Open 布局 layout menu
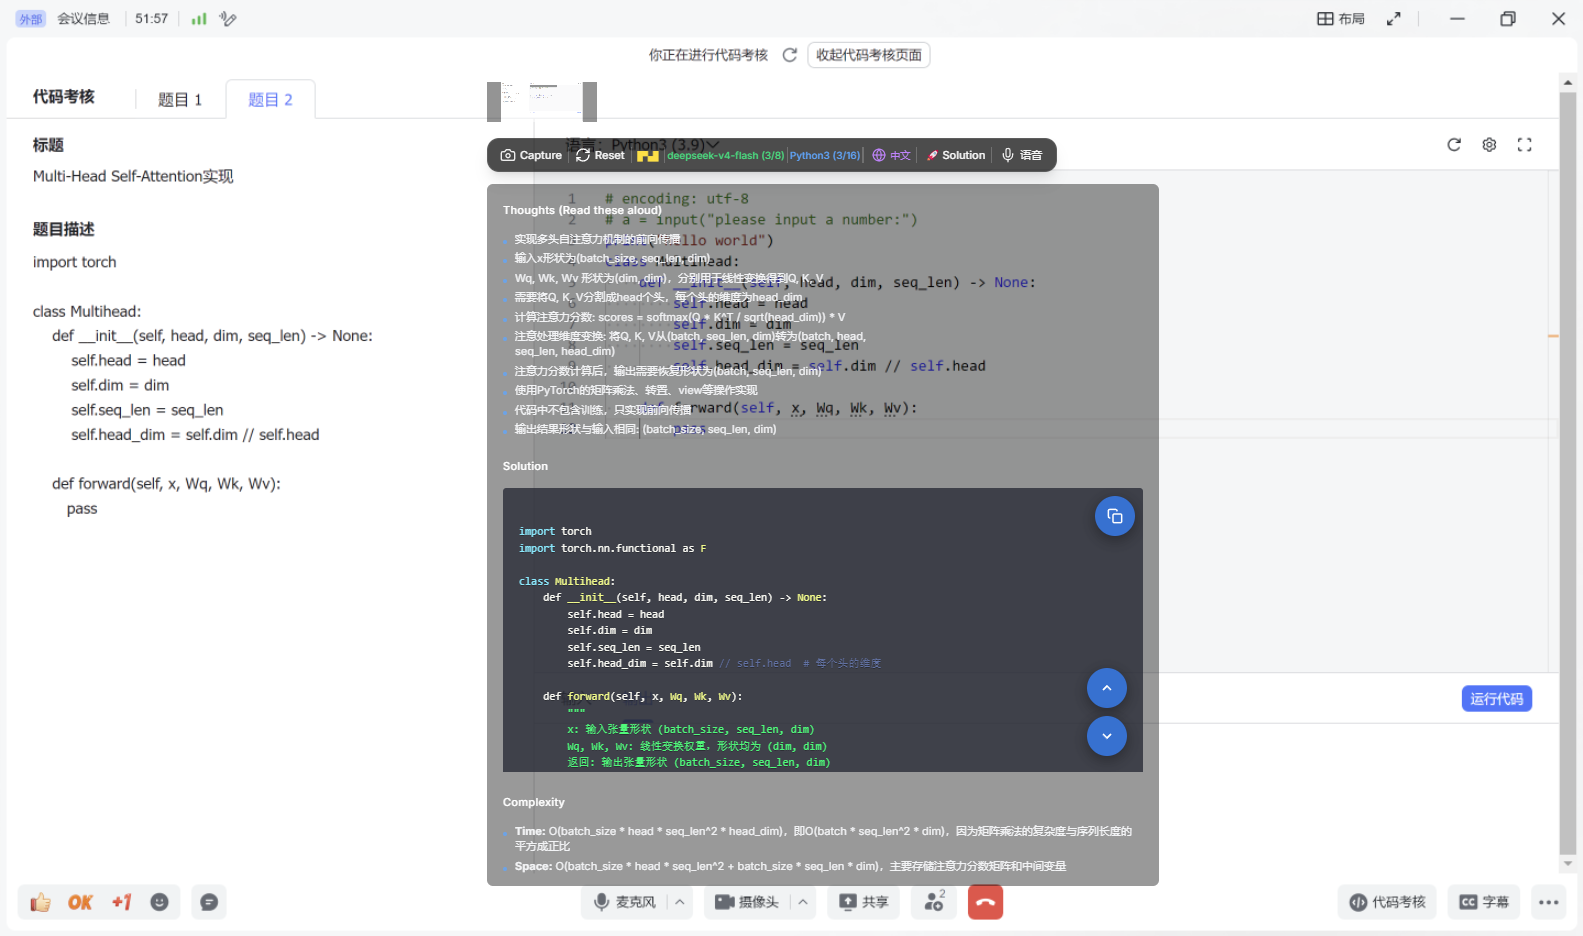 pyautogui.click(x=1341, y=19)
